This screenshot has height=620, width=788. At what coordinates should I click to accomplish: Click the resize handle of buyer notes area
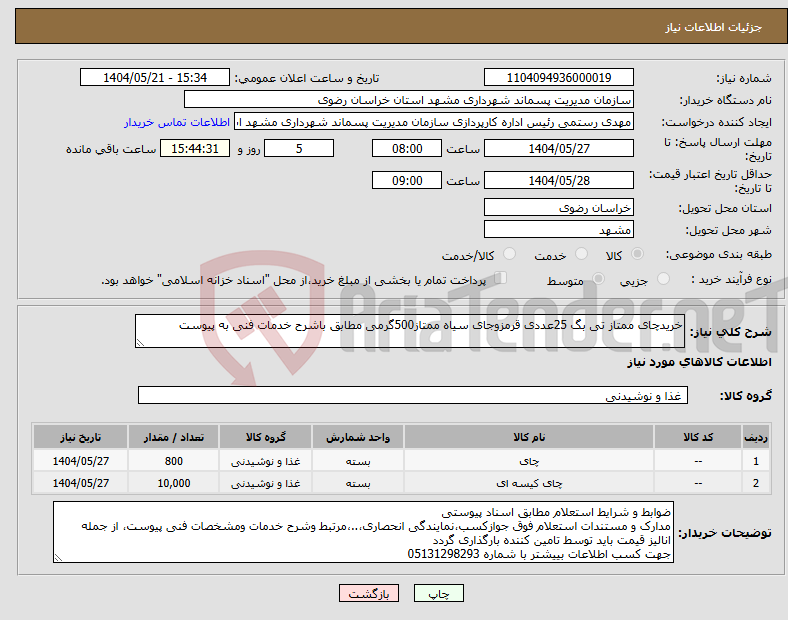[58, 558]
